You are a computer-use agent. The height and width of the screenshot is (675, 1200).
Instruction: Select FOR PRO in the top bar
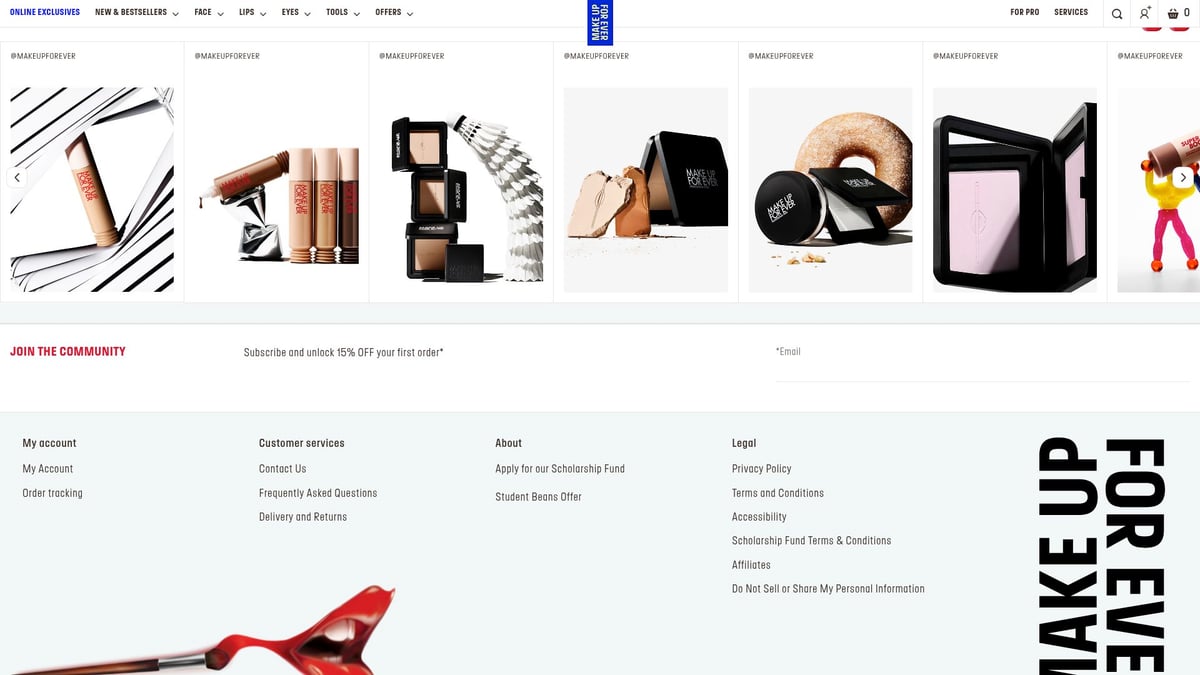(1025, 12)
